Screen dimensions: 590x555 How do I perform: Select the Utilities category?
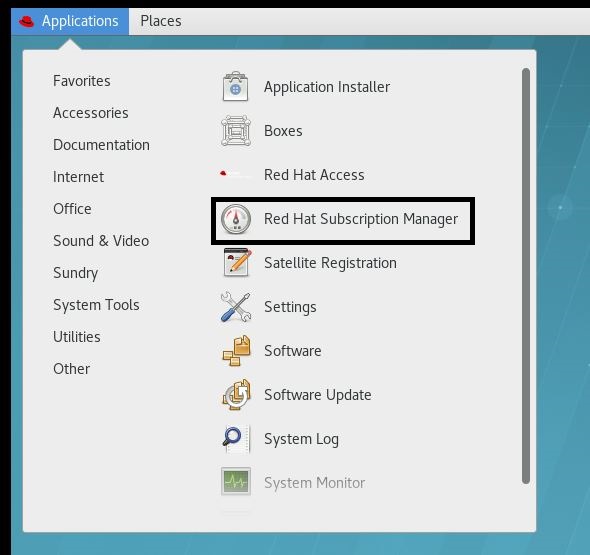(x=77, y=337)
